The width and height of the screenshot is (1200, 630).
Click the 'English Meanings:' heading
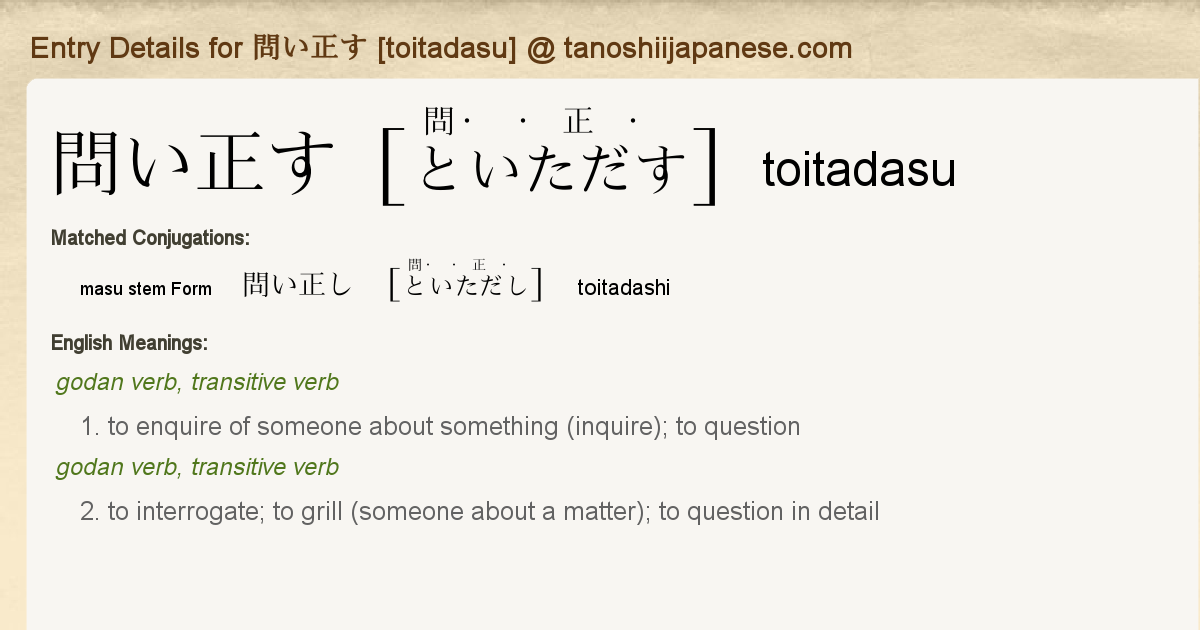tap(129, 343)
